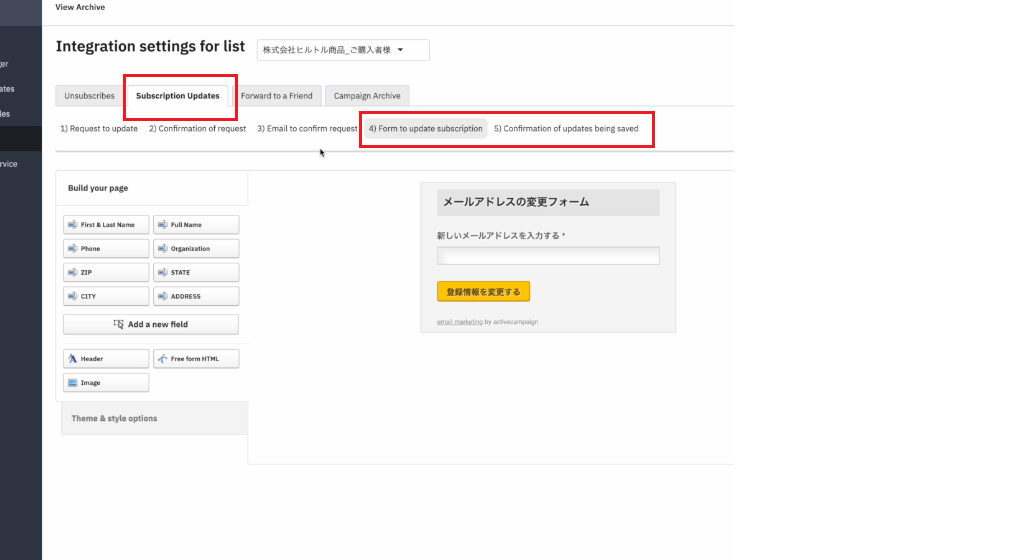Insert a Header element
Viewport: 1023px width, 560px height.
tap(106, 359)
